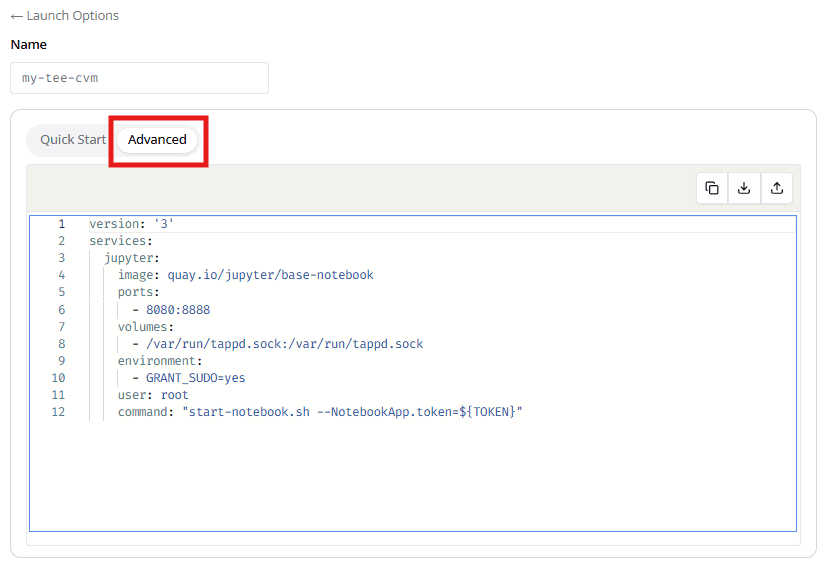
Task: Focus the Name field with my-tee-cvm placeholder
Action: (139, 78)
